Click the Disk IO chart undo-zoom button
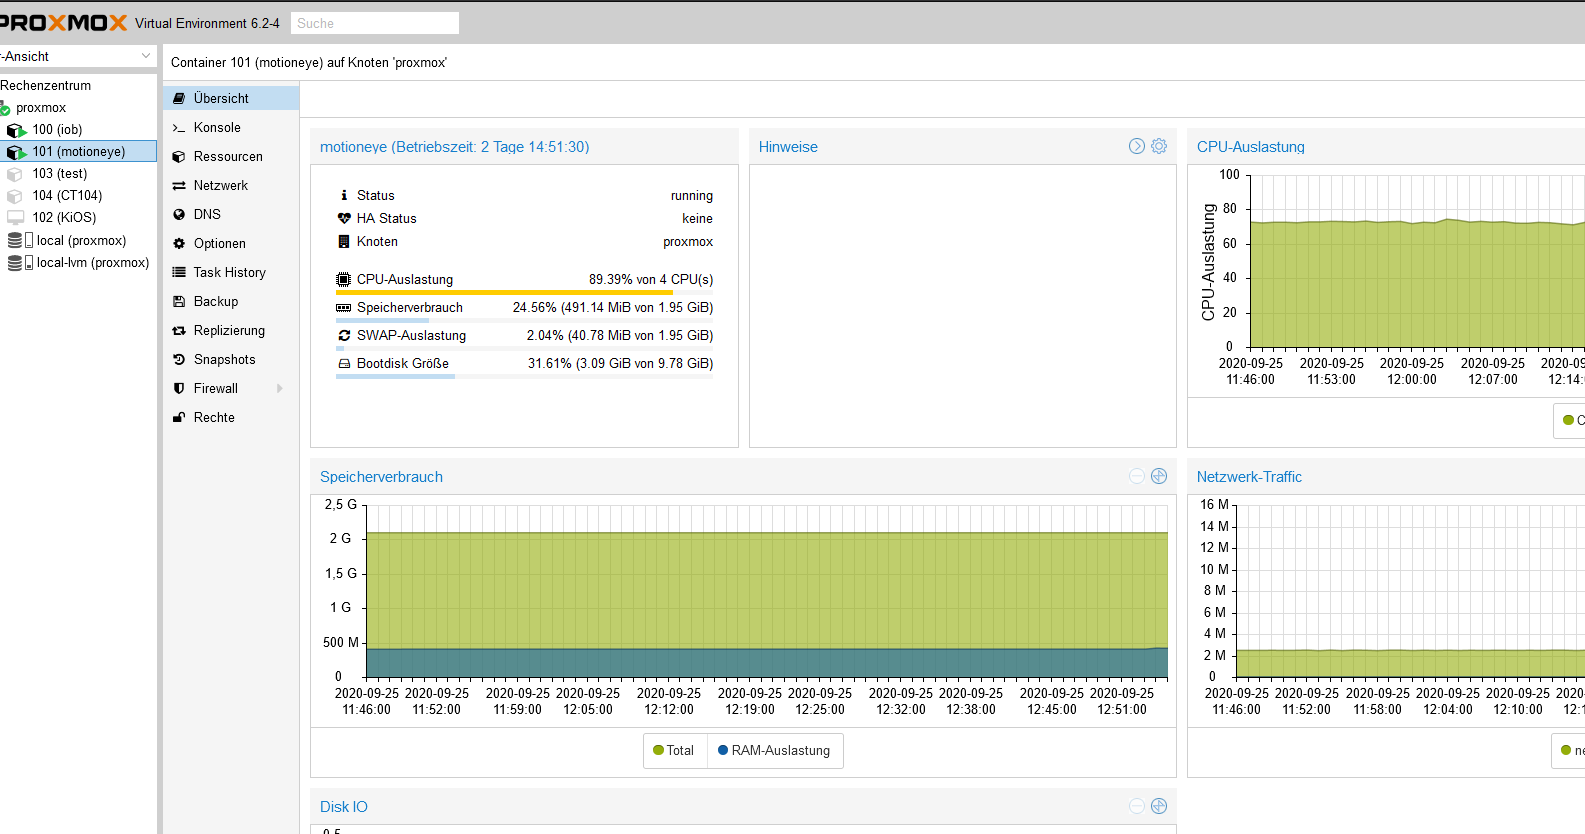 click(1137, 806)
